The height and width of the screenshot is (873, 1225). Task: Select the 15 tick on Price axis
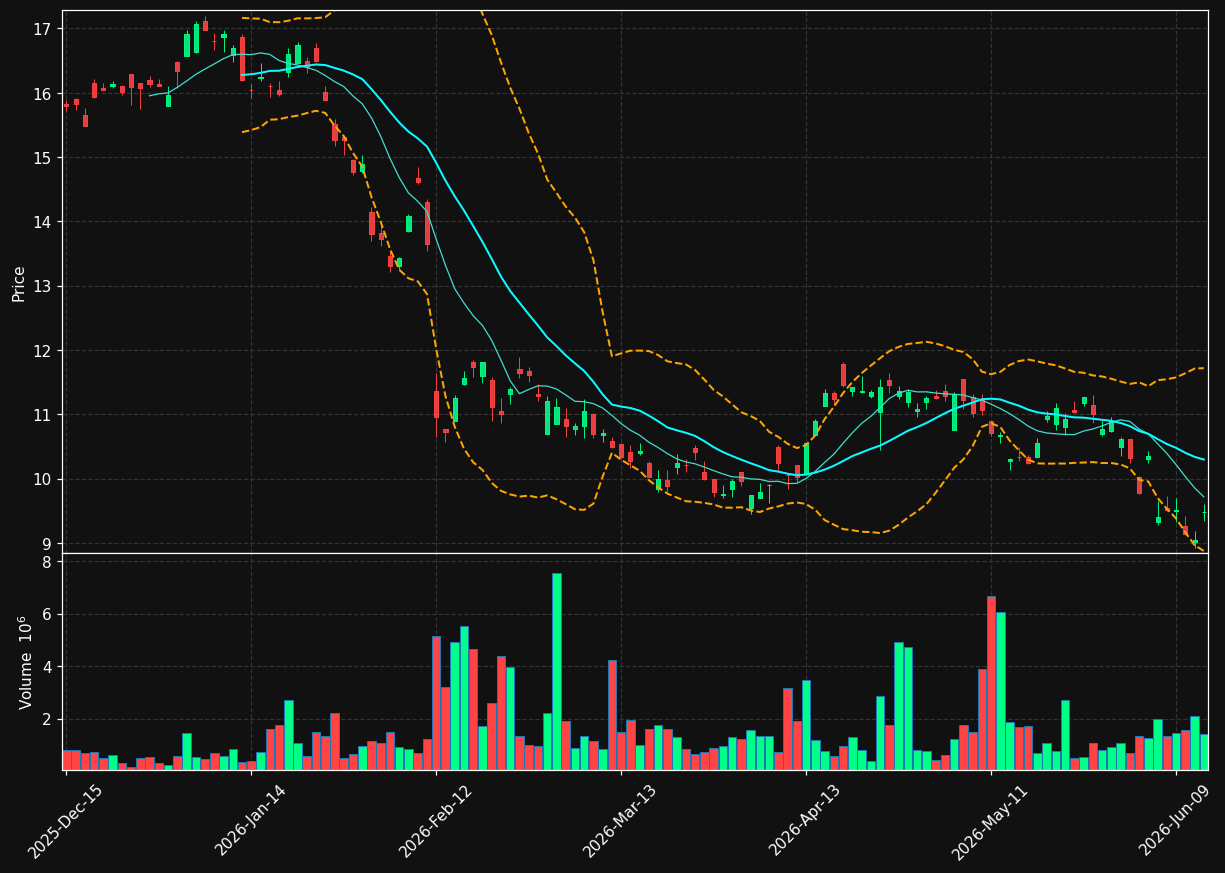point(42,158)
